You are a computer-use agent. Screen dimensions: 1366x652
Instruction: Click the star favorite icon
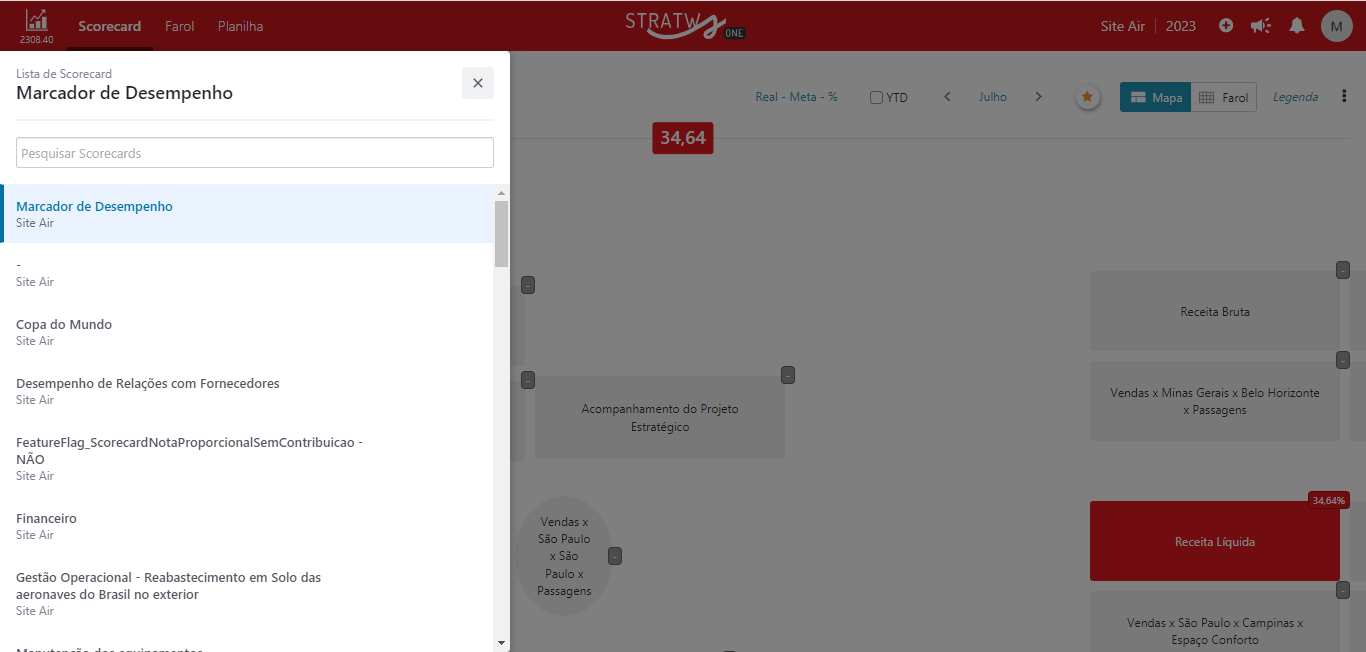[1088, 97]
